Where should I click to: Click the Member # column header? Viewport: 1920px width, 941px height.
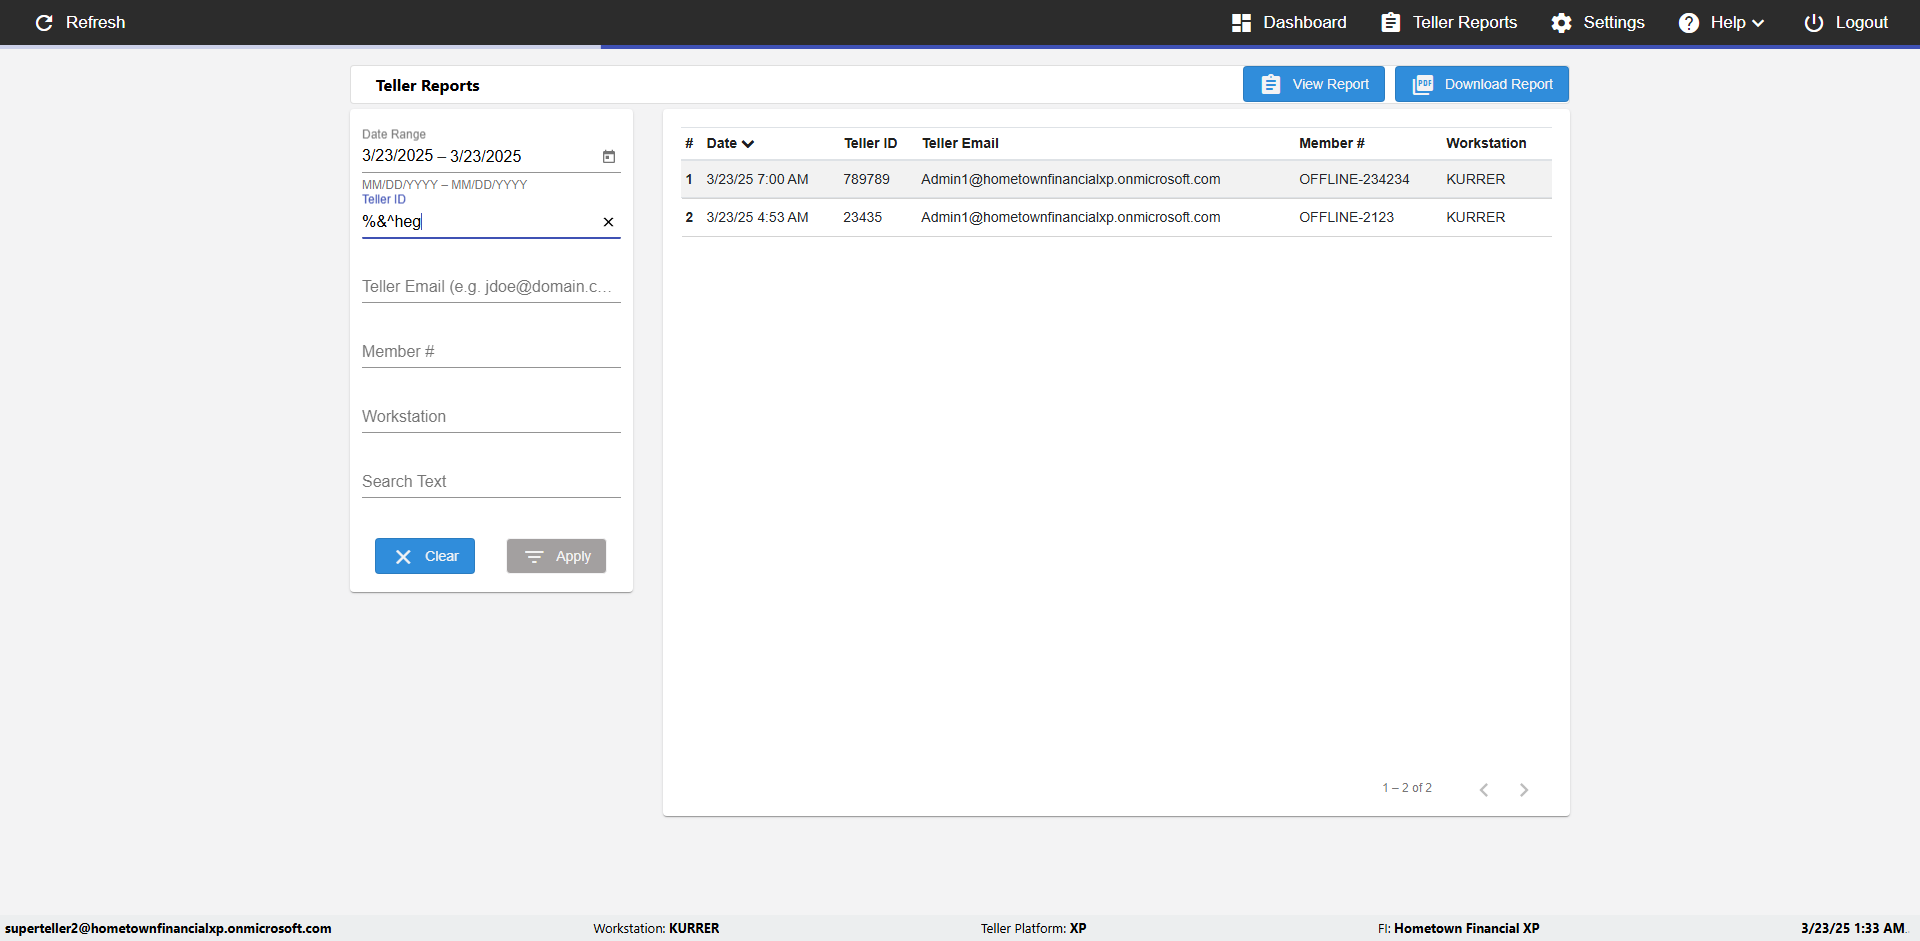[x=1332, y=143]
